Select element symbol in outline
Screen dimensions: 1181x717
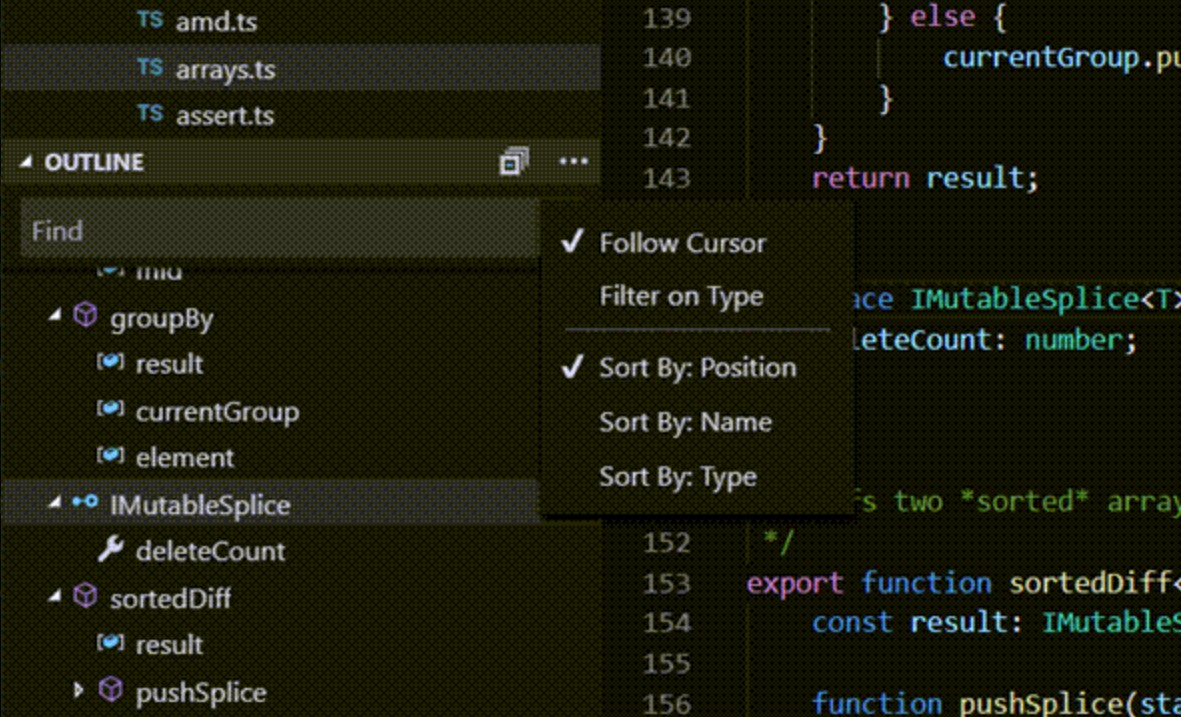pyautogui.click(x=185, y=458)
